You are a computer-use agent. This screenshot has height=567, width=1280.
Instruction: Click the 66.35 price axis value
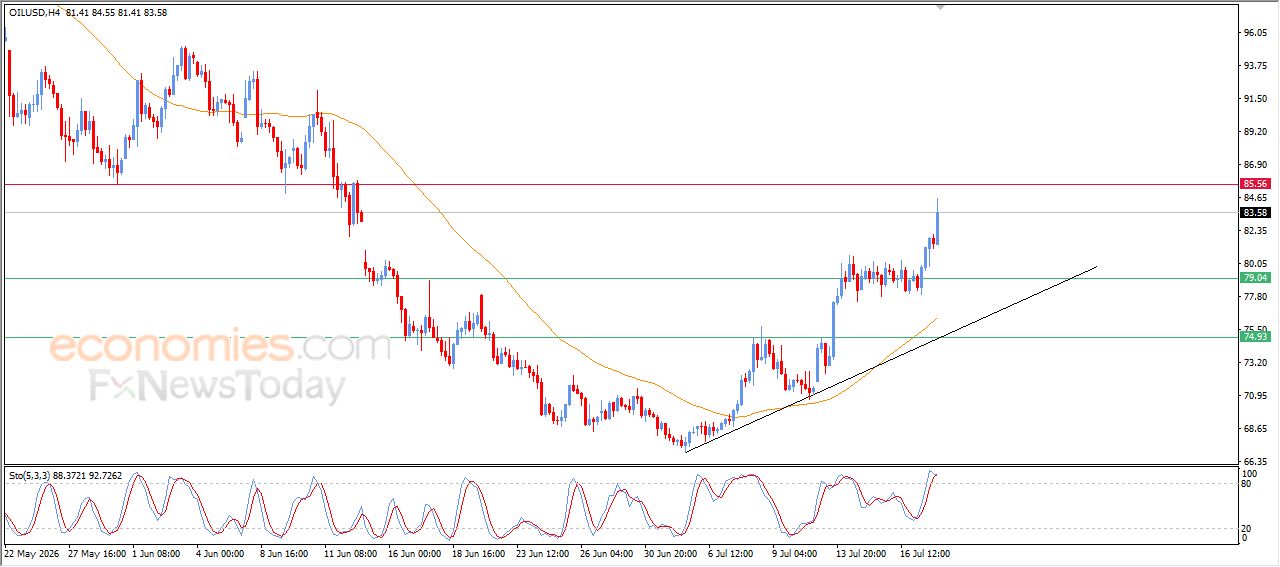coord(1255,461)
